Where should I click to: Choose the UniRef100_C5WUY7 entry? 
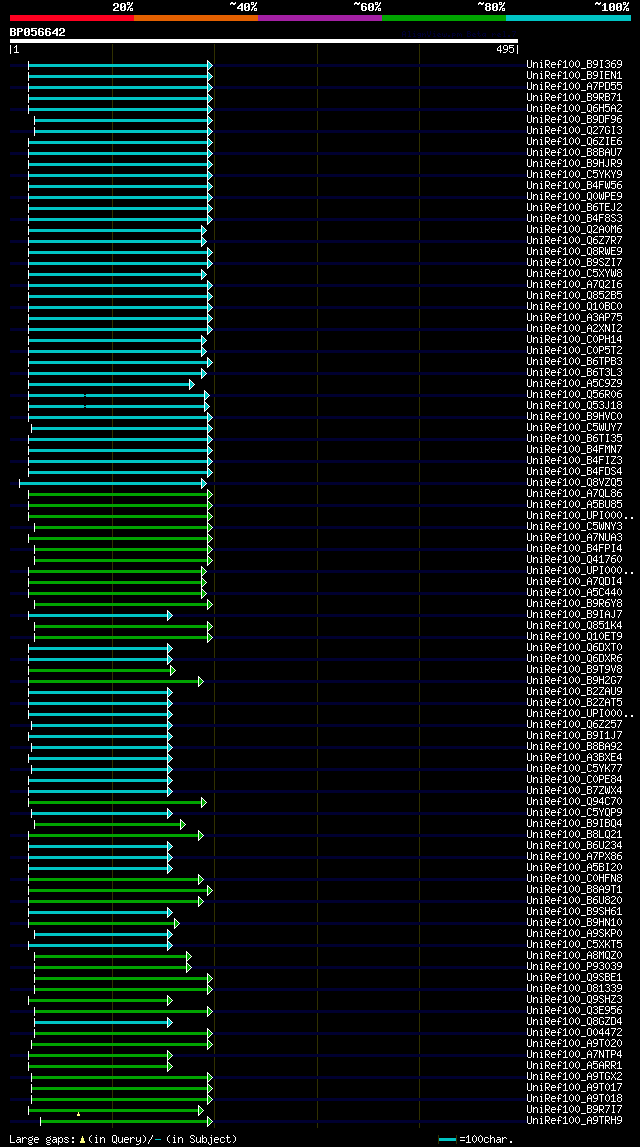click(x=574, y=427)
